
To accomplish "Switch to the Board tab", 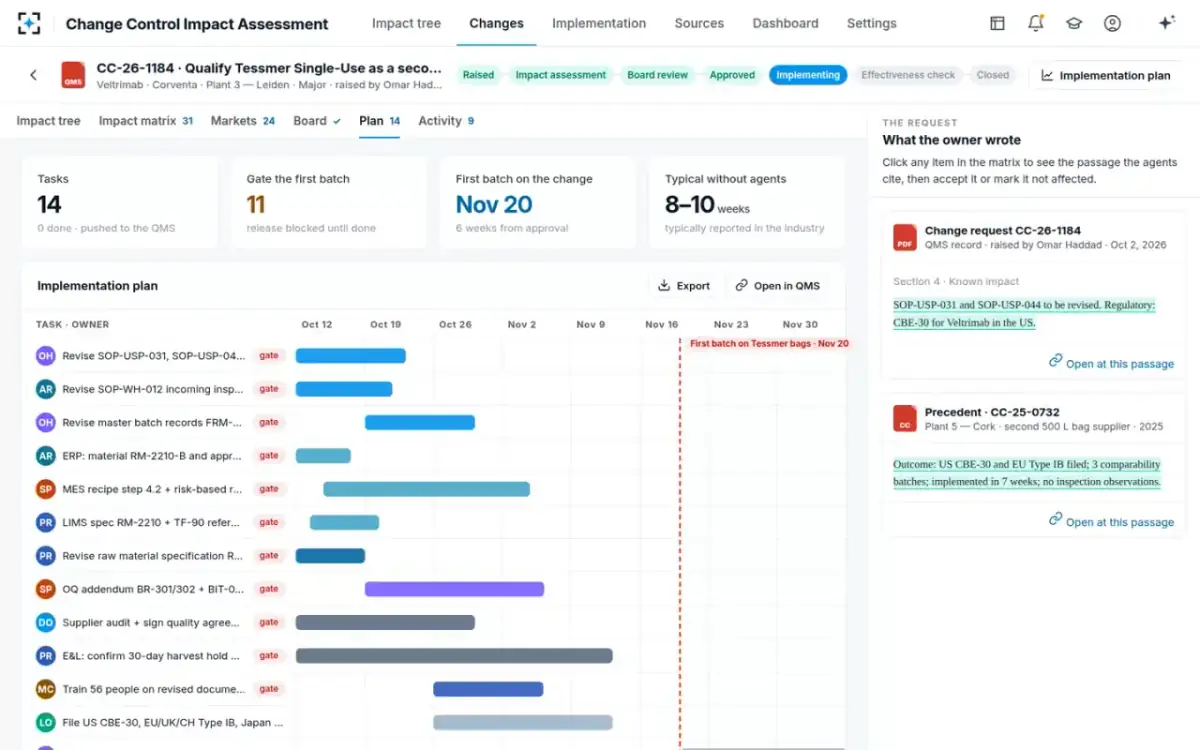I will [x=317, y=121].
